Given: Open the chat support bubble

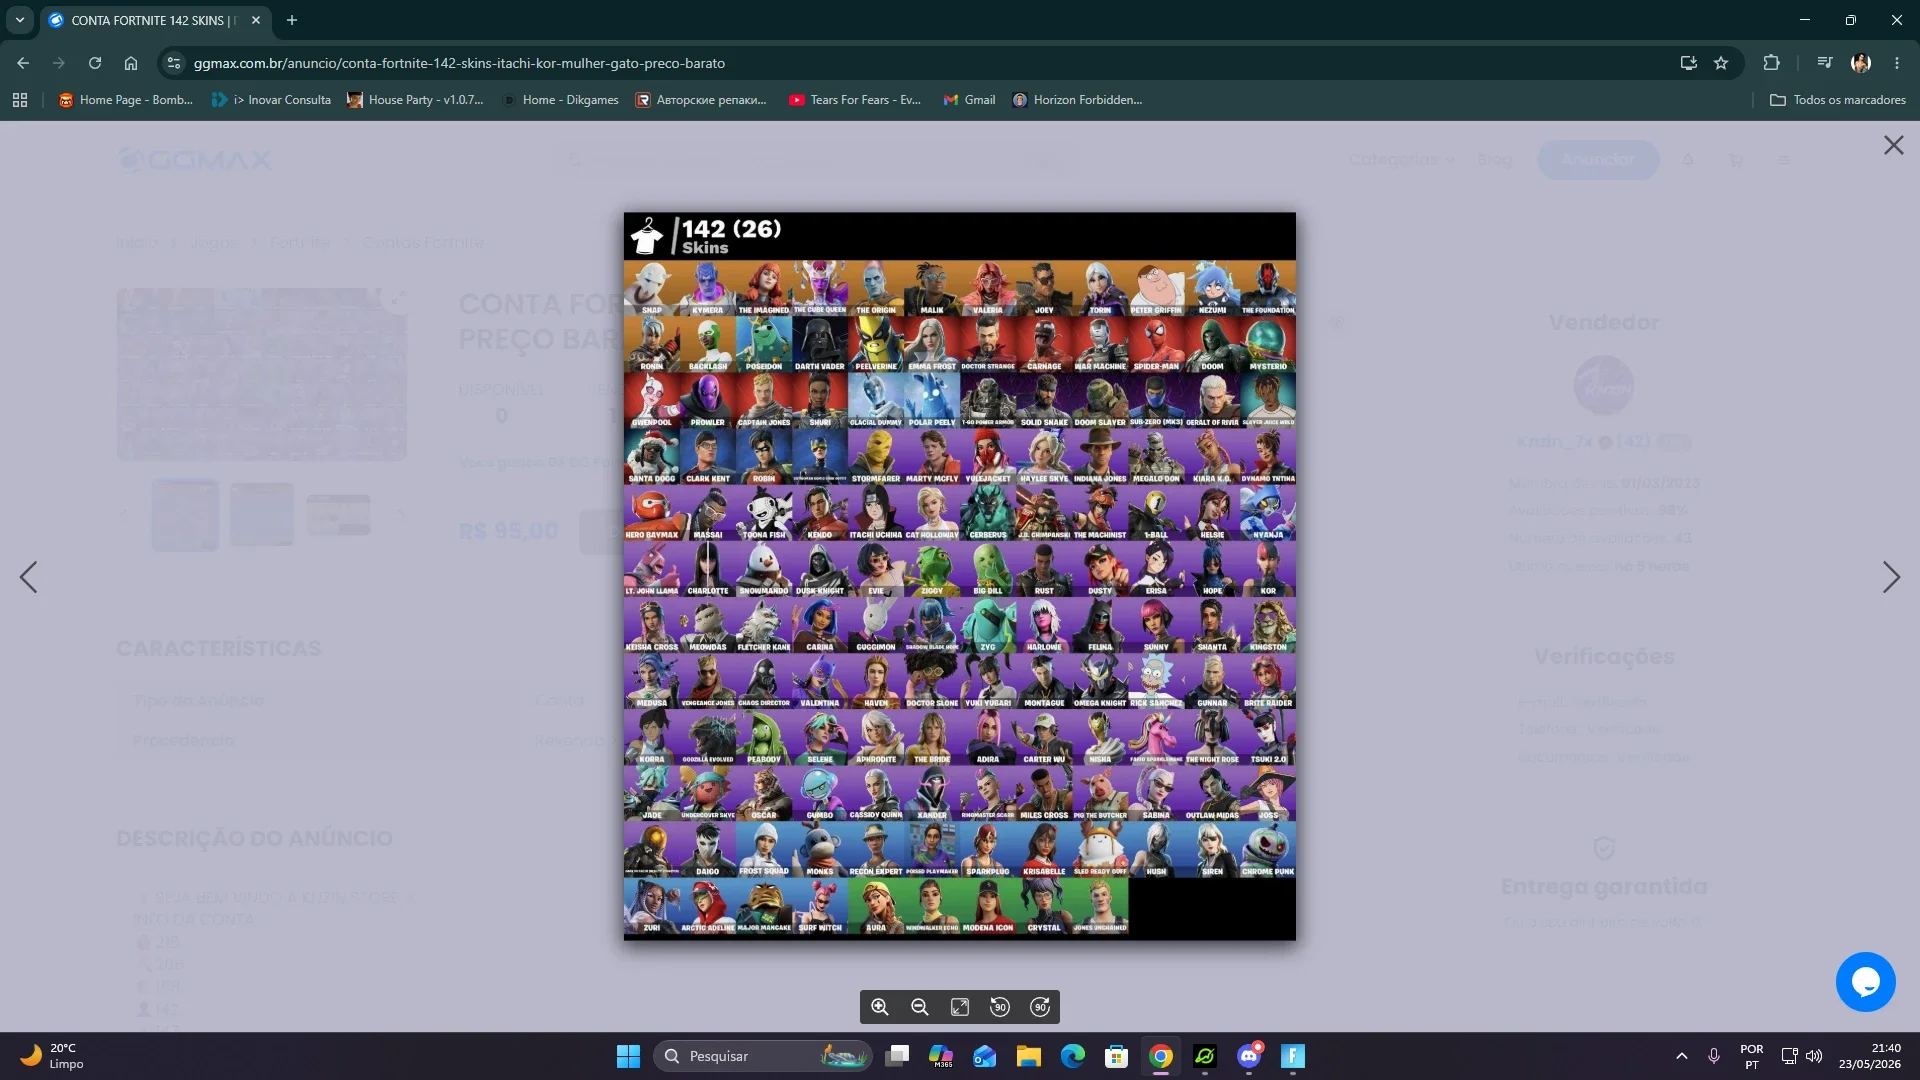Looking at the screenshot, I should tap(1865, 982).
